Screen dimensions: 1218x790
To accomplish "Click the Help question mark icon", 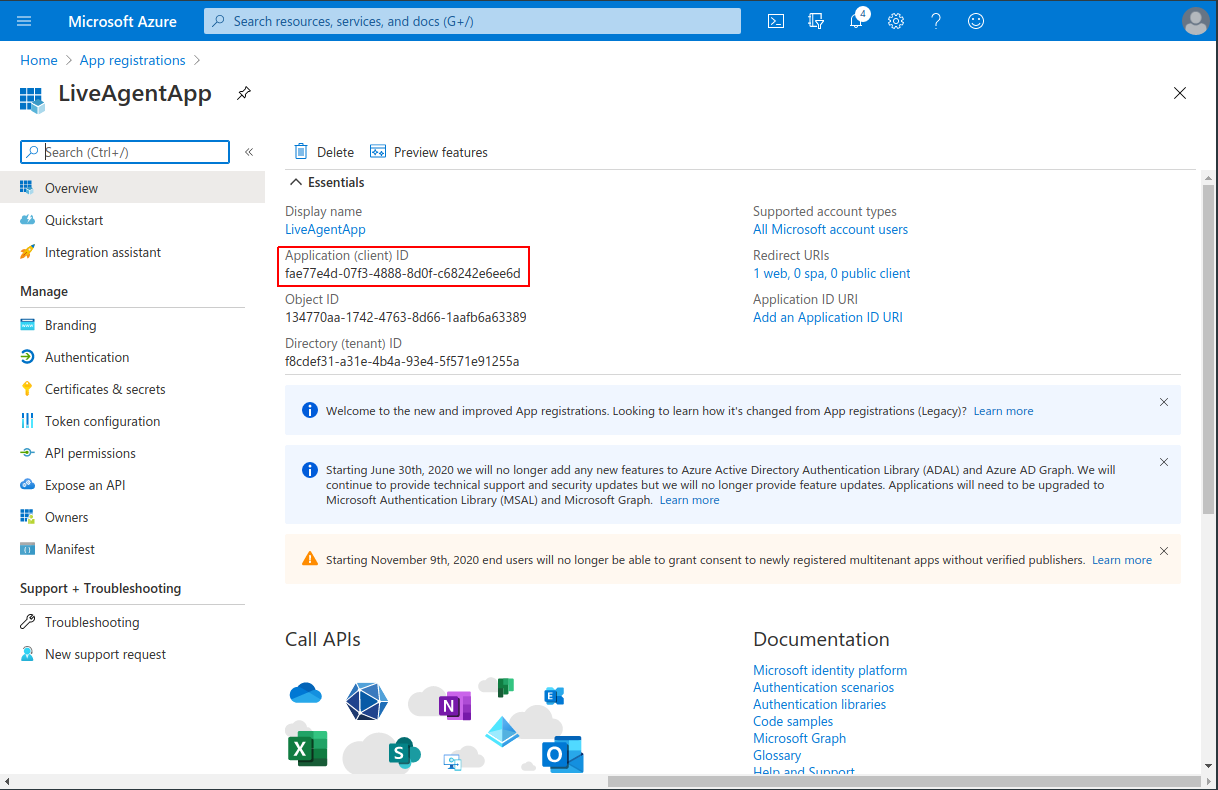I will (936, 21).
